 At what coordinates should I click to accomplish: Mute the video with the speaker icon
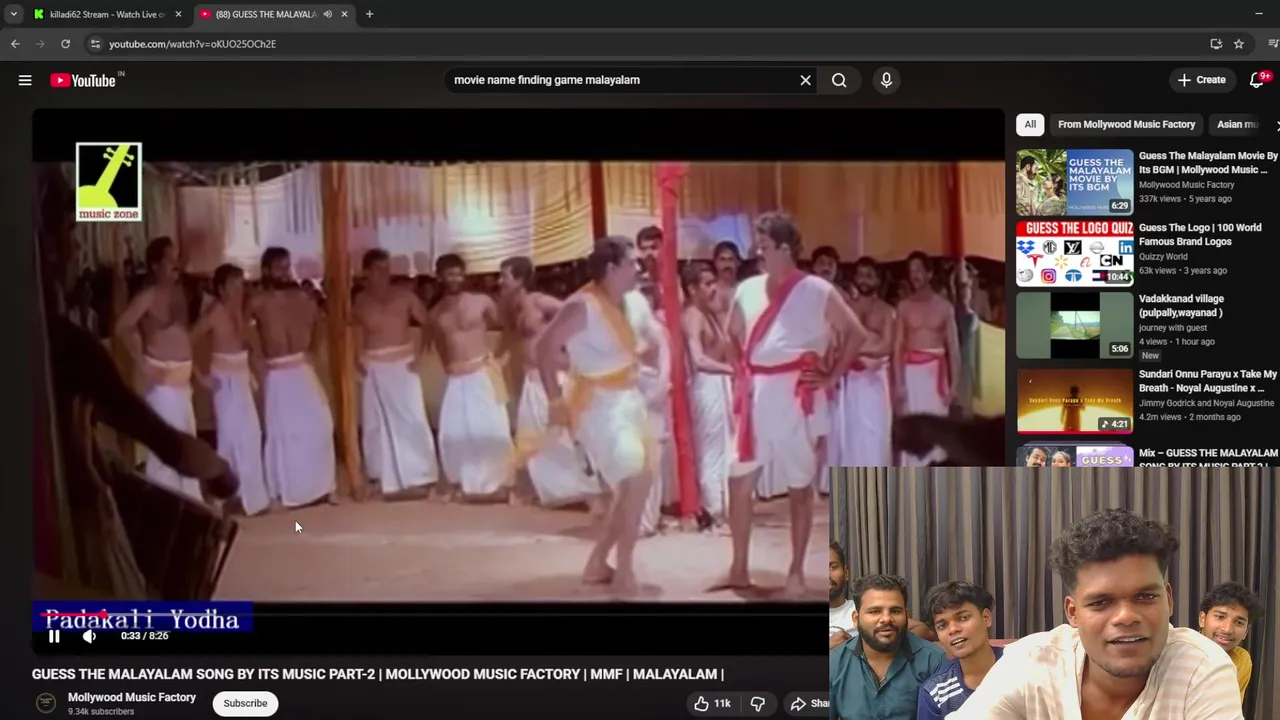pyautogui.click(x=89, y=636)
